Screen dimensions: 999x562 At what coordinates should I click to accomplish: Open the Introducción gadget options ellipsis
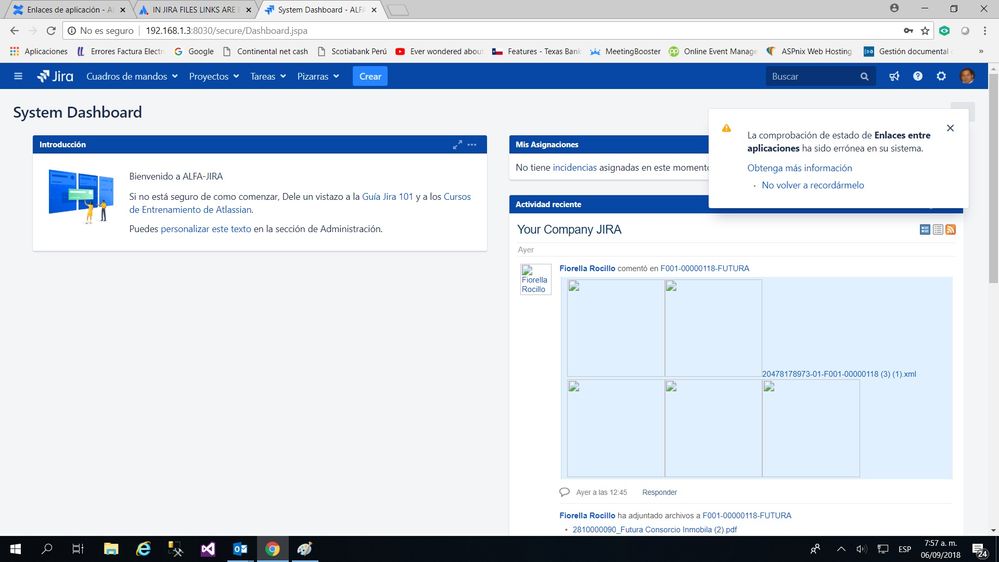pos(472,145)
